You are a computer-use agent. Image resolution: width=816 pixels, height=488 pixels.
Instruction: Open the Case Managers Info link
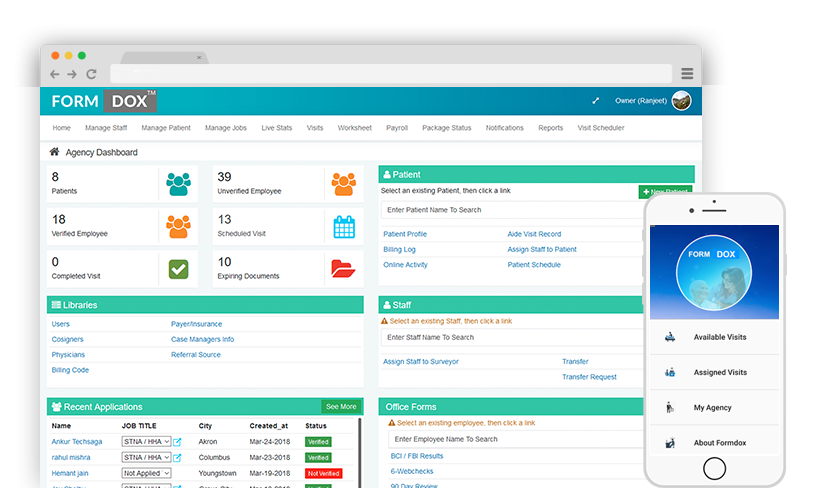(202, 339)
